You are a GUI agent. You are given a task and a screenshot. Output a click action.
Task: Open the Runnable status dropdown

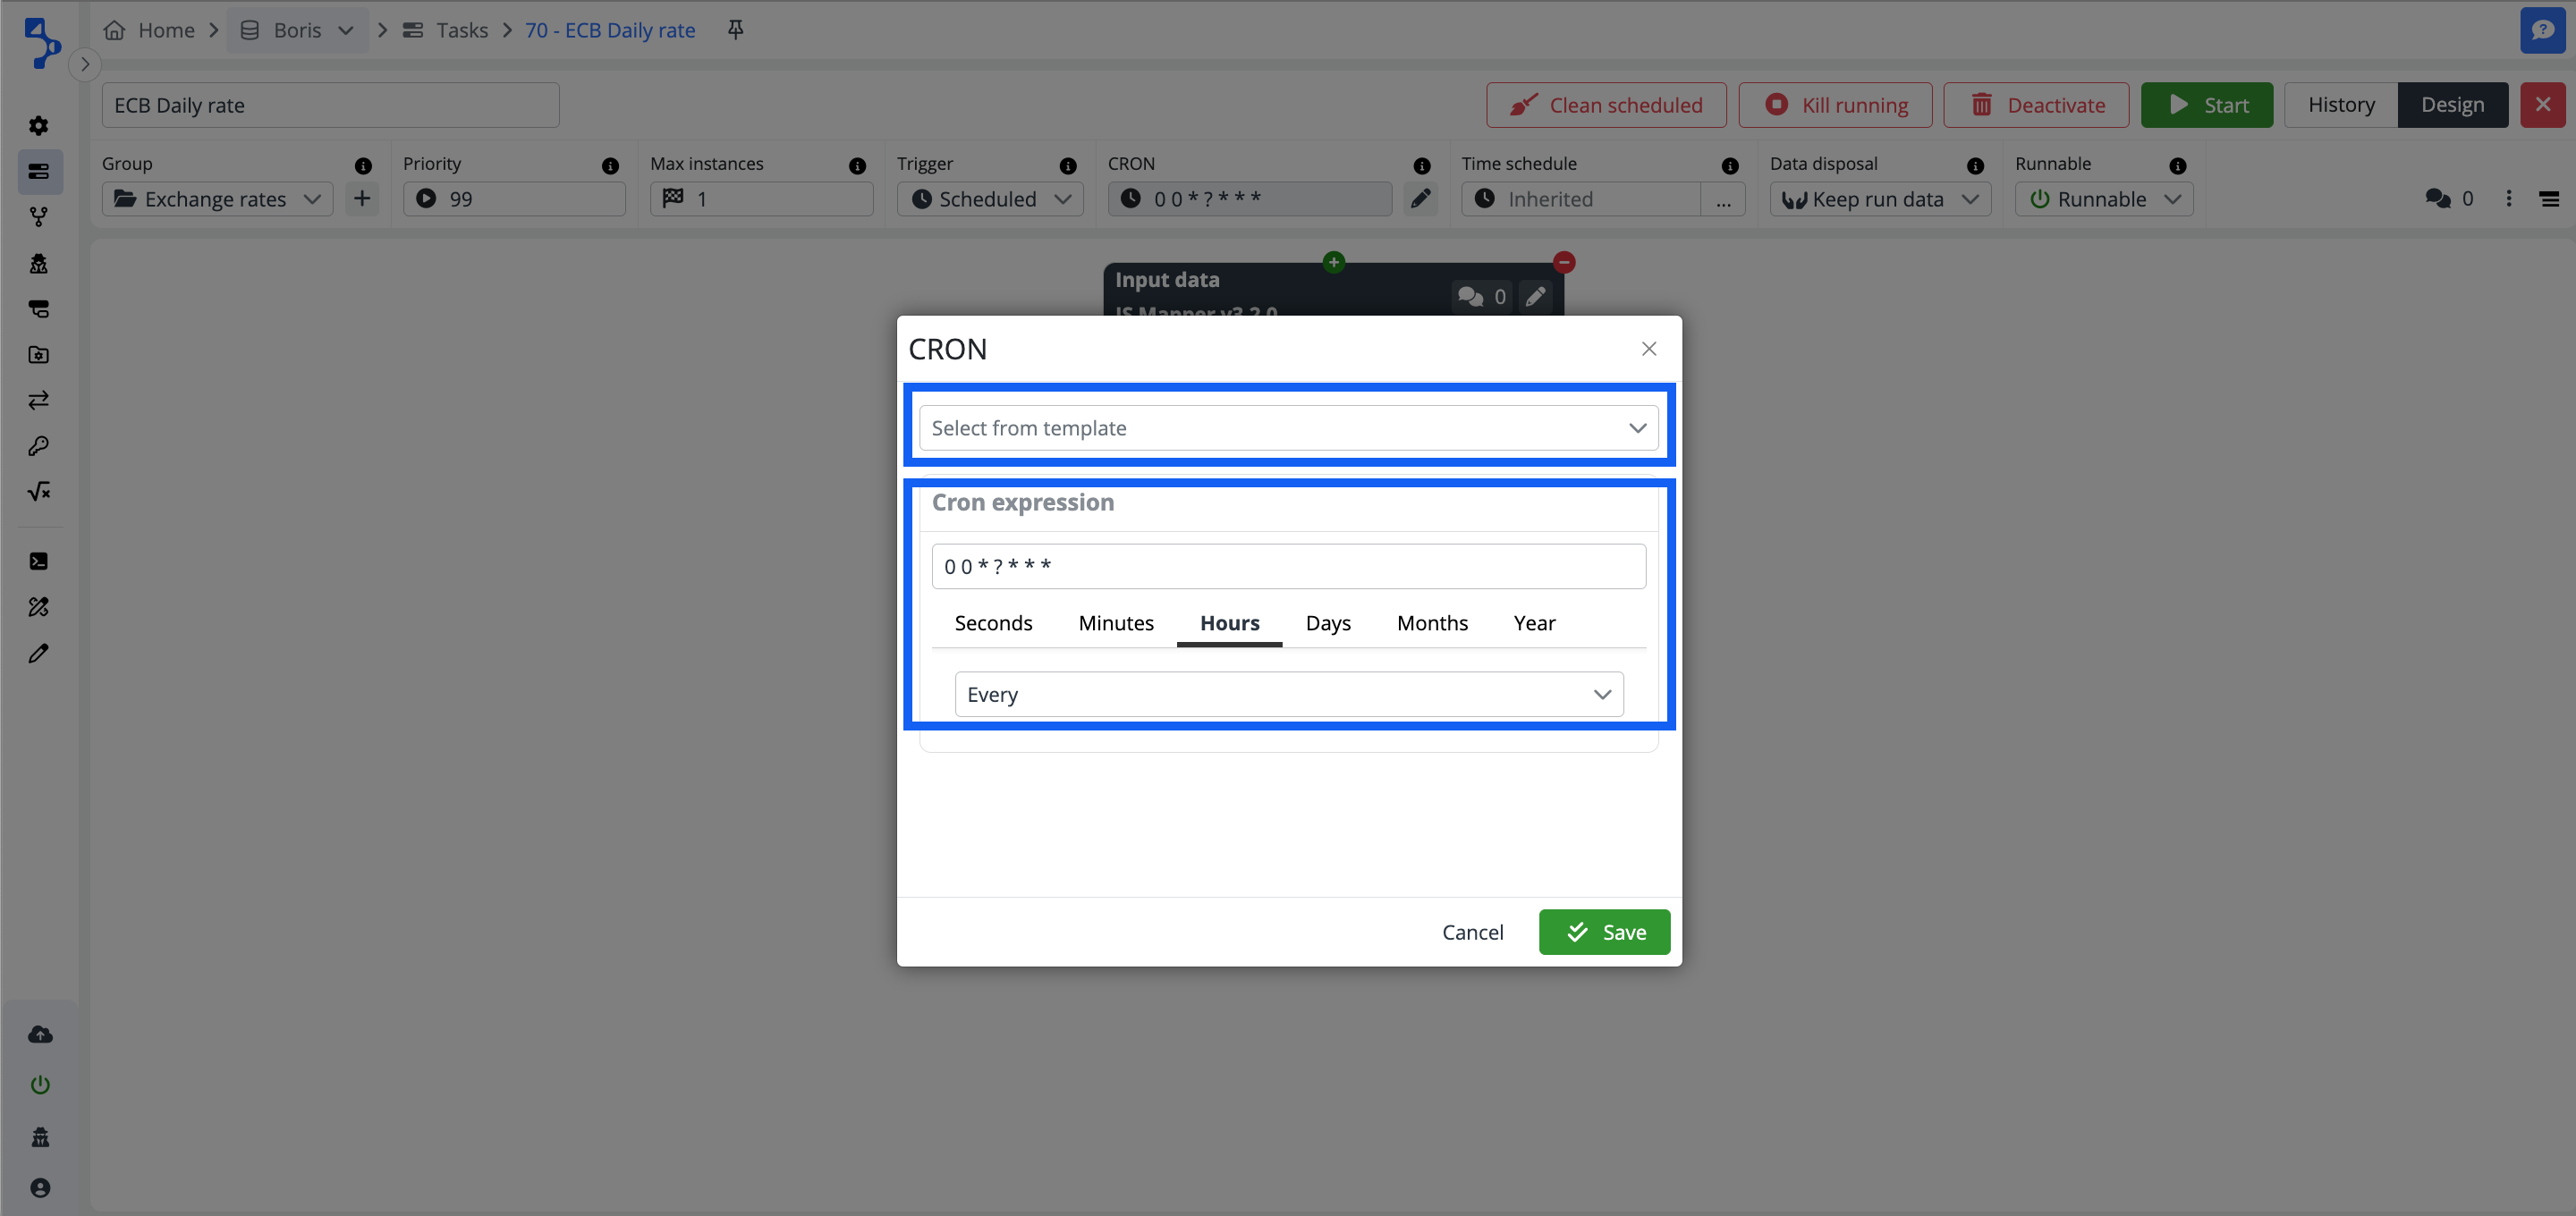[x=2104, y=198]
